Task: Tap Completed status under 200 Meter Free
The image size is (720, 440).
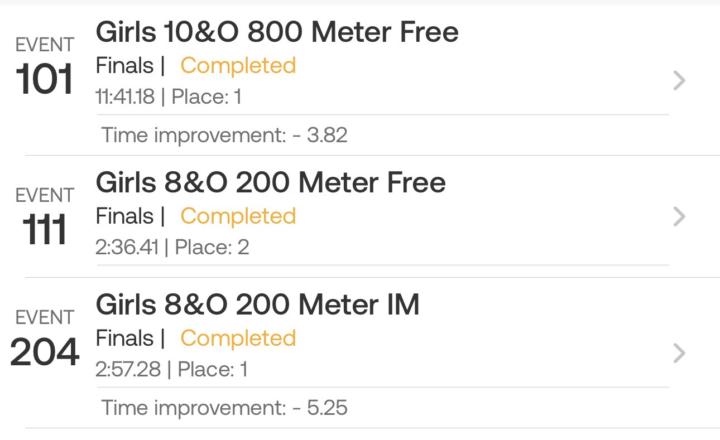Action: pyautogui.click(x=238, y=216)
